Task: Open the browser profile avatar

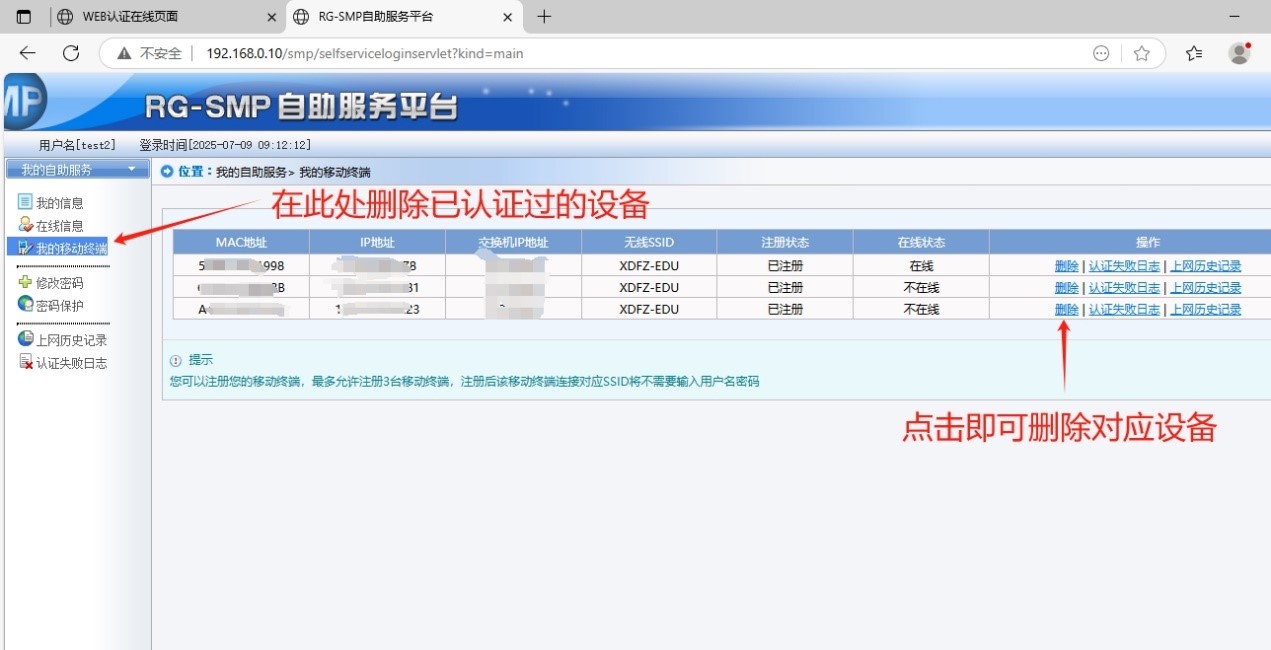Action: 1239,53
